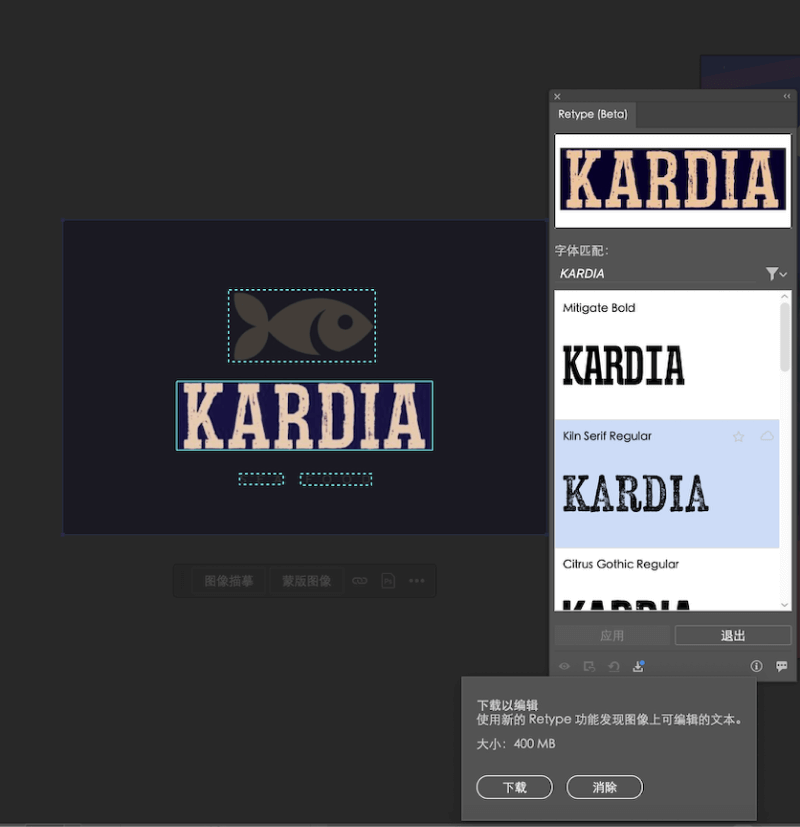
Task: Click the 消除 dismiss button
Action: [604, 787]
